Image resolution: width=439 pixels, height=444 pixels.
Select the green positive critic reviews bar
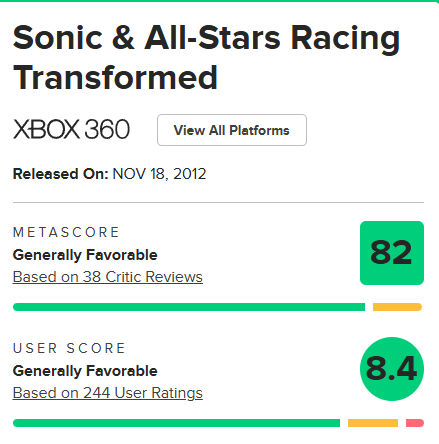tap(189, 307)
